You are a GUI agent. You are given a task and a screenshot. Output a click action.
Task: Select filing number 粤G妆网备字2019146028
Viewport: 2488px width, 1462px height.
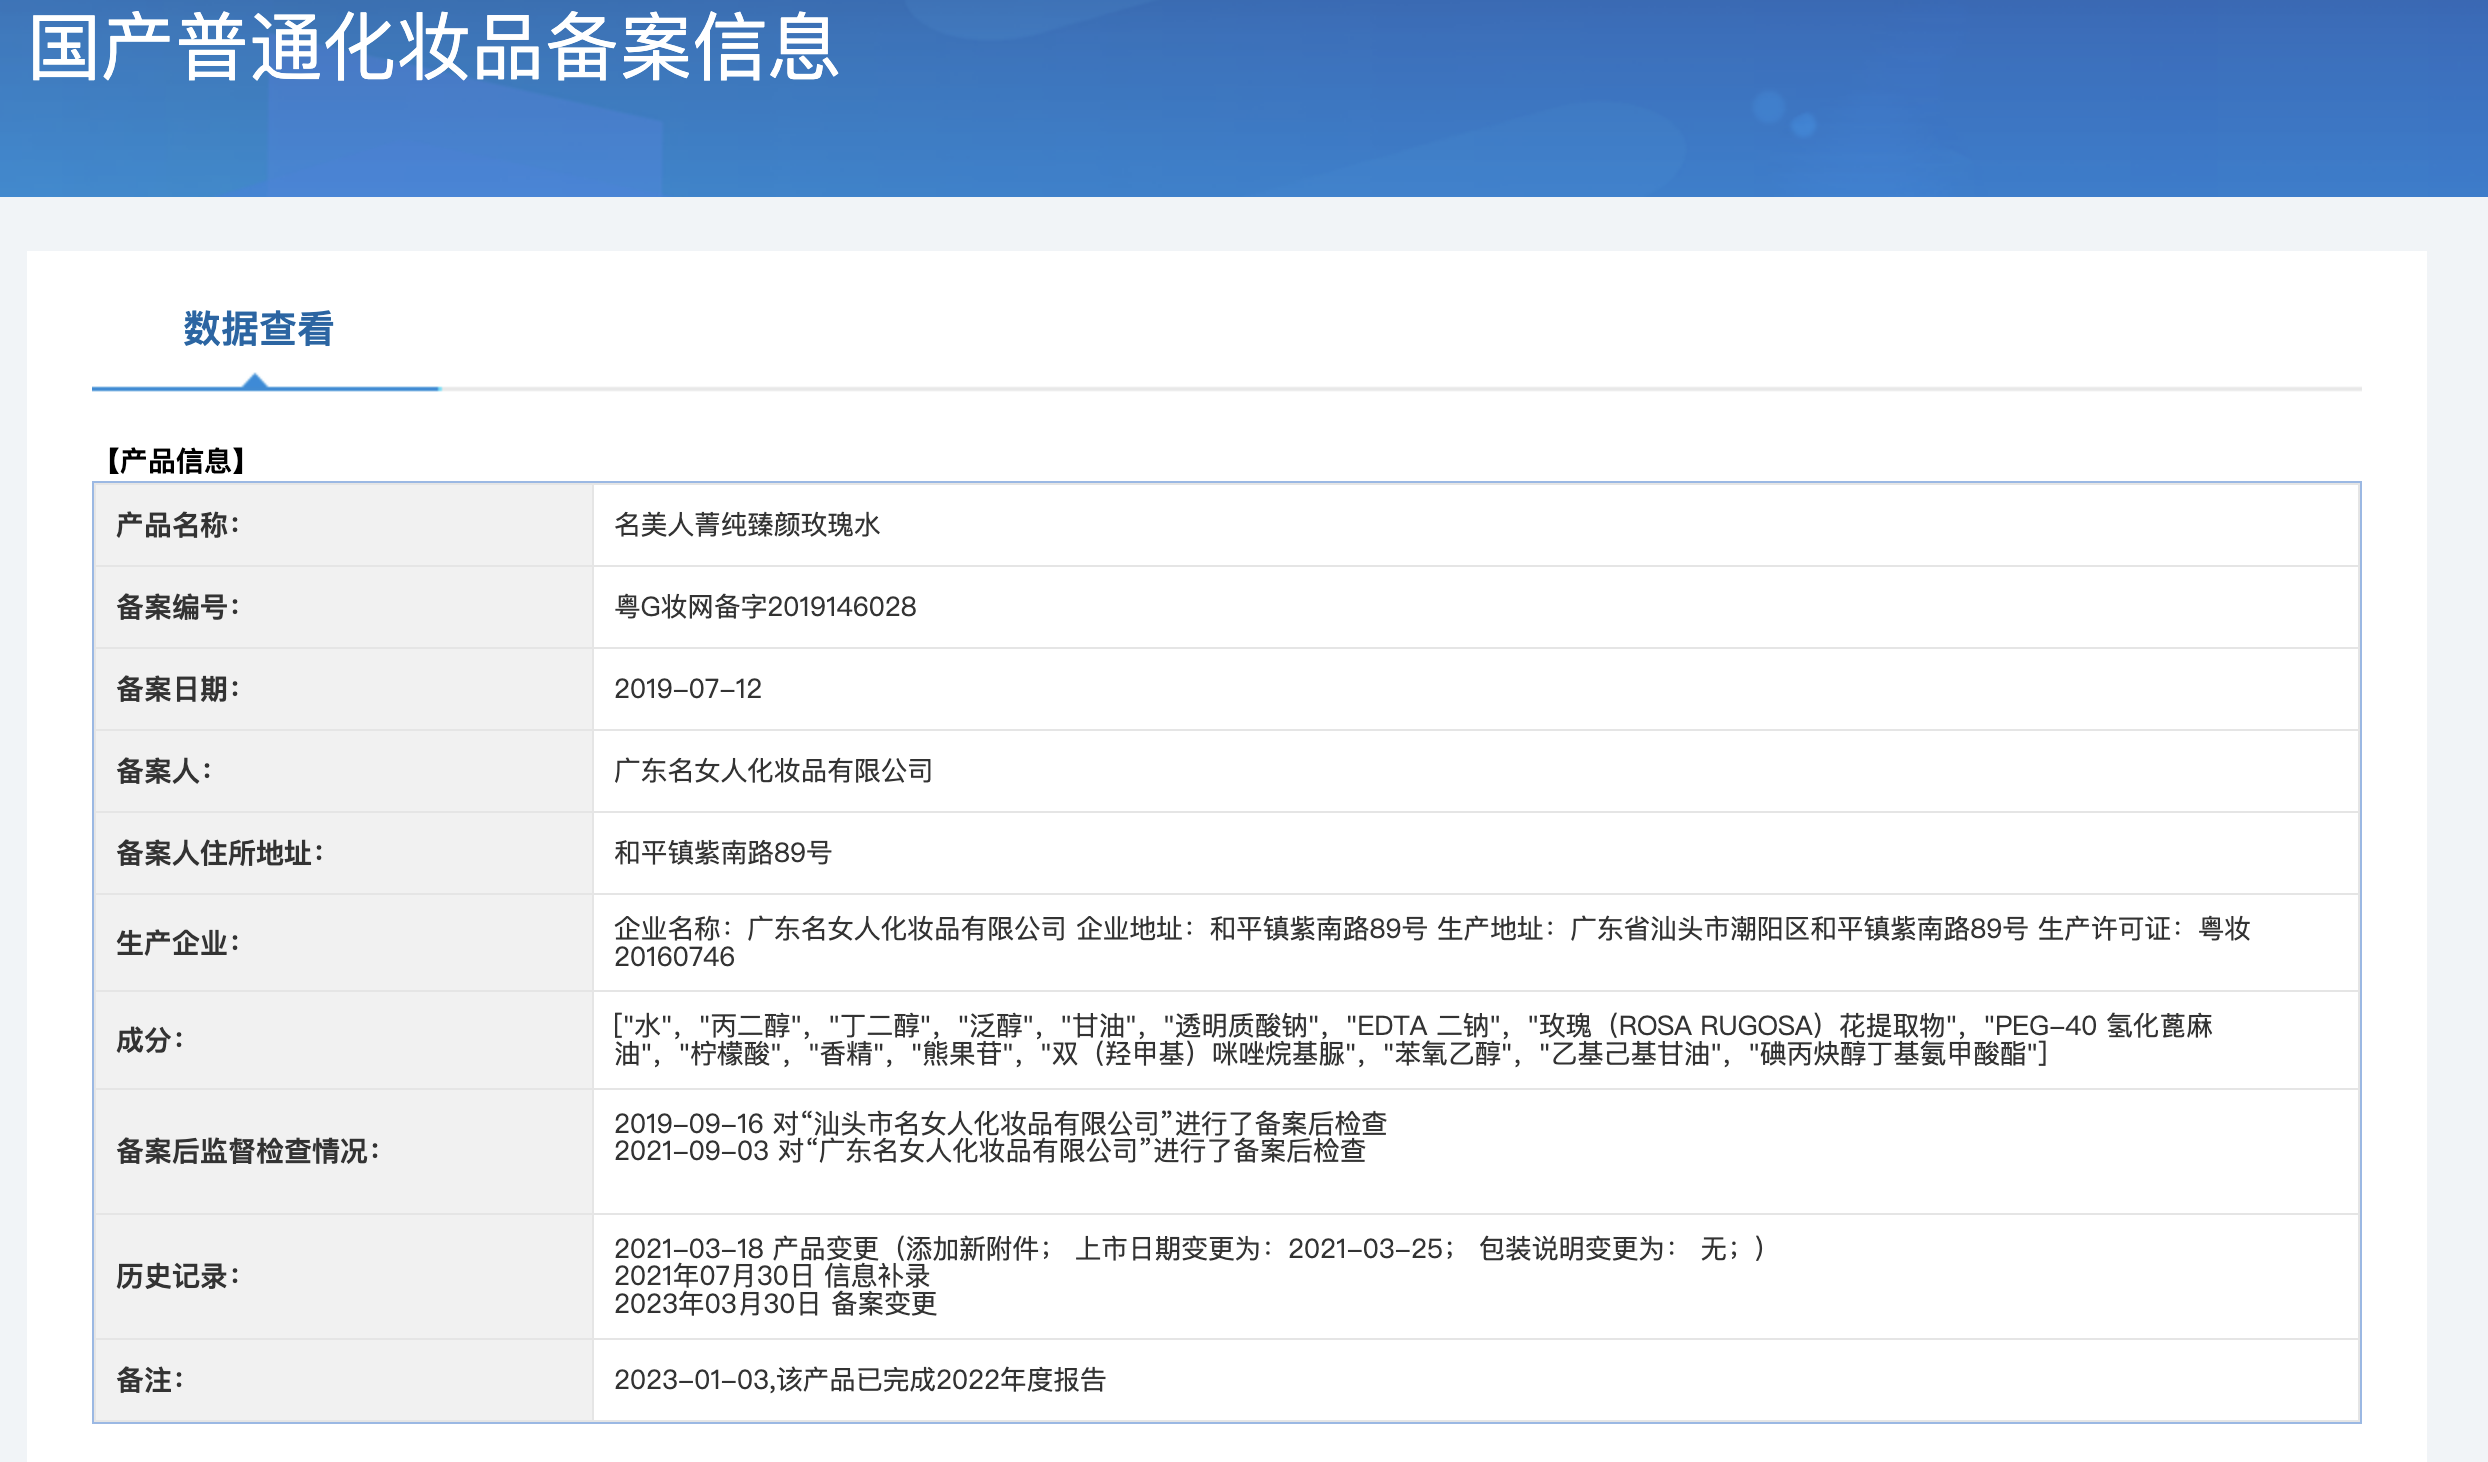point(765,607)
